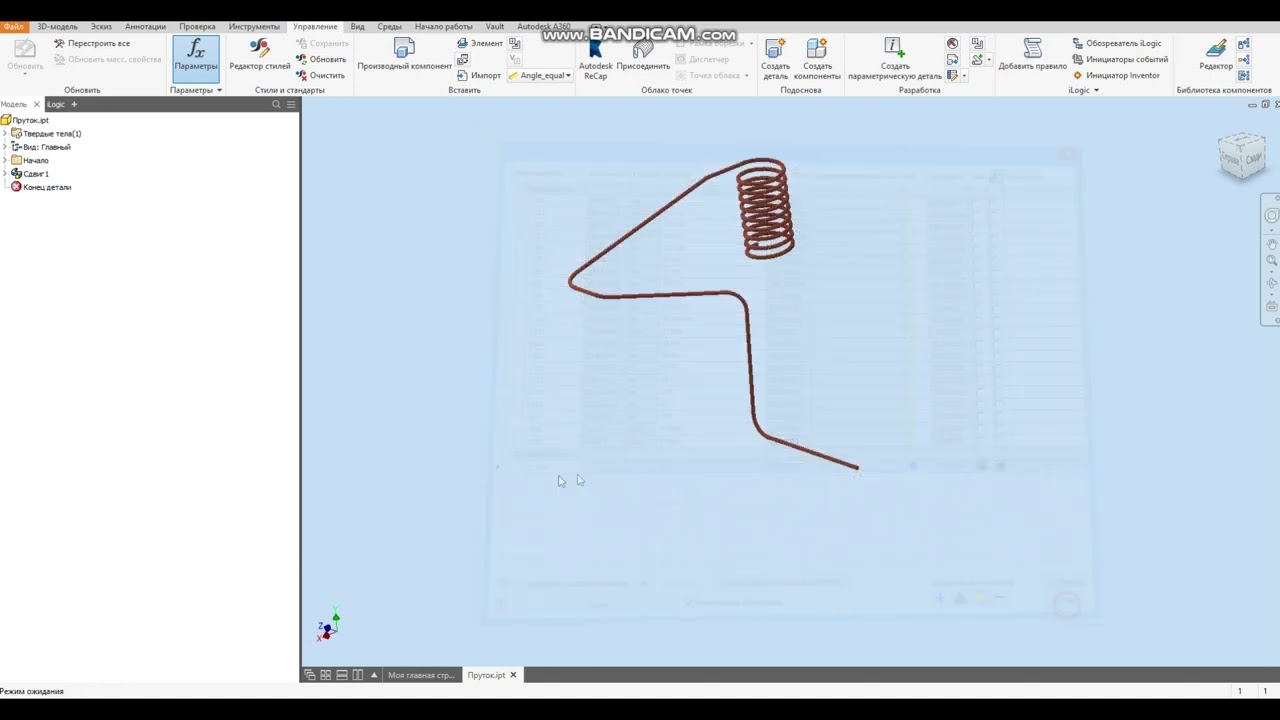The height and width of the screenshot is (720, 1280).
Task: Click the ViewCube in the viewport
Action: tap(1242, 157)
